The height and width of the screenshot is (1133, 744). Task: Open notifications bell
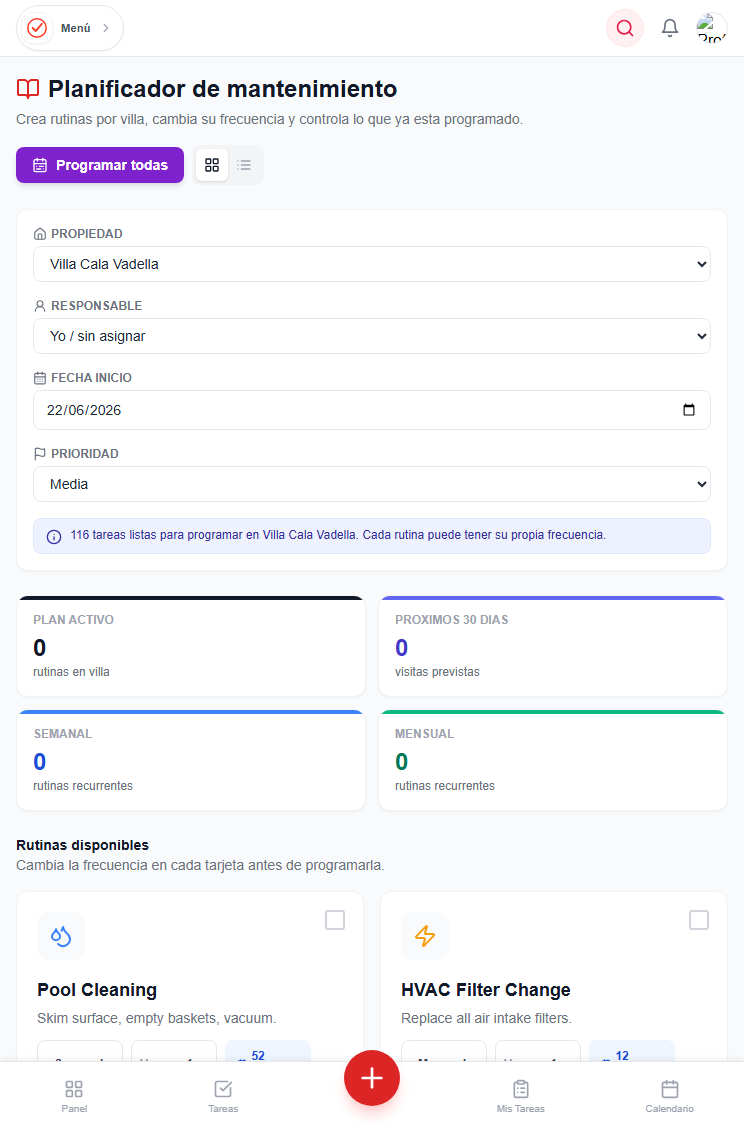670,28
